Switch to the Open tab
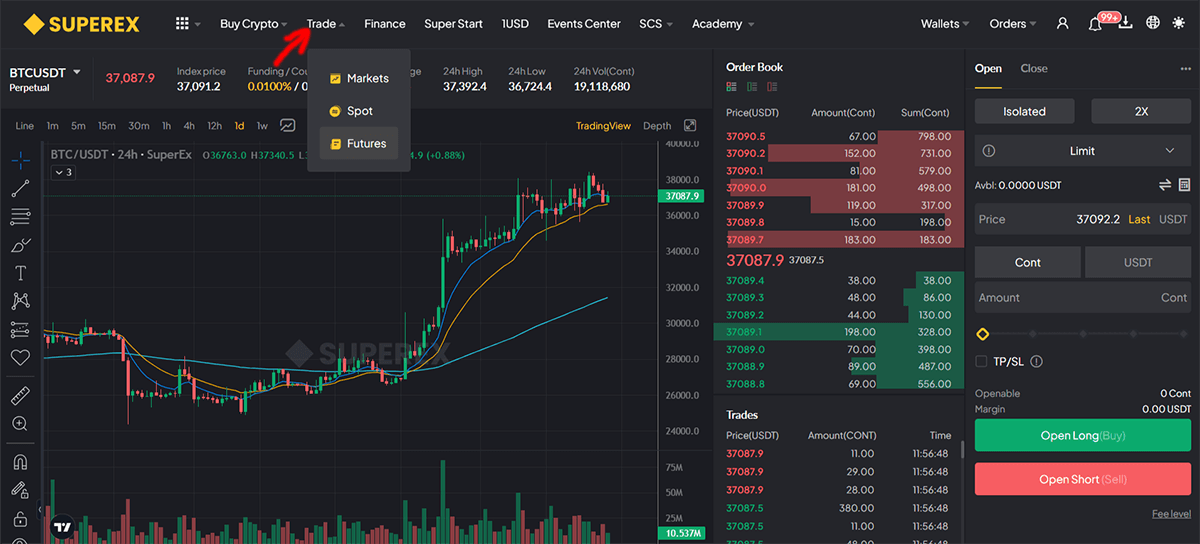This screenshot has height=544, width=1200. tap(988, 69)
